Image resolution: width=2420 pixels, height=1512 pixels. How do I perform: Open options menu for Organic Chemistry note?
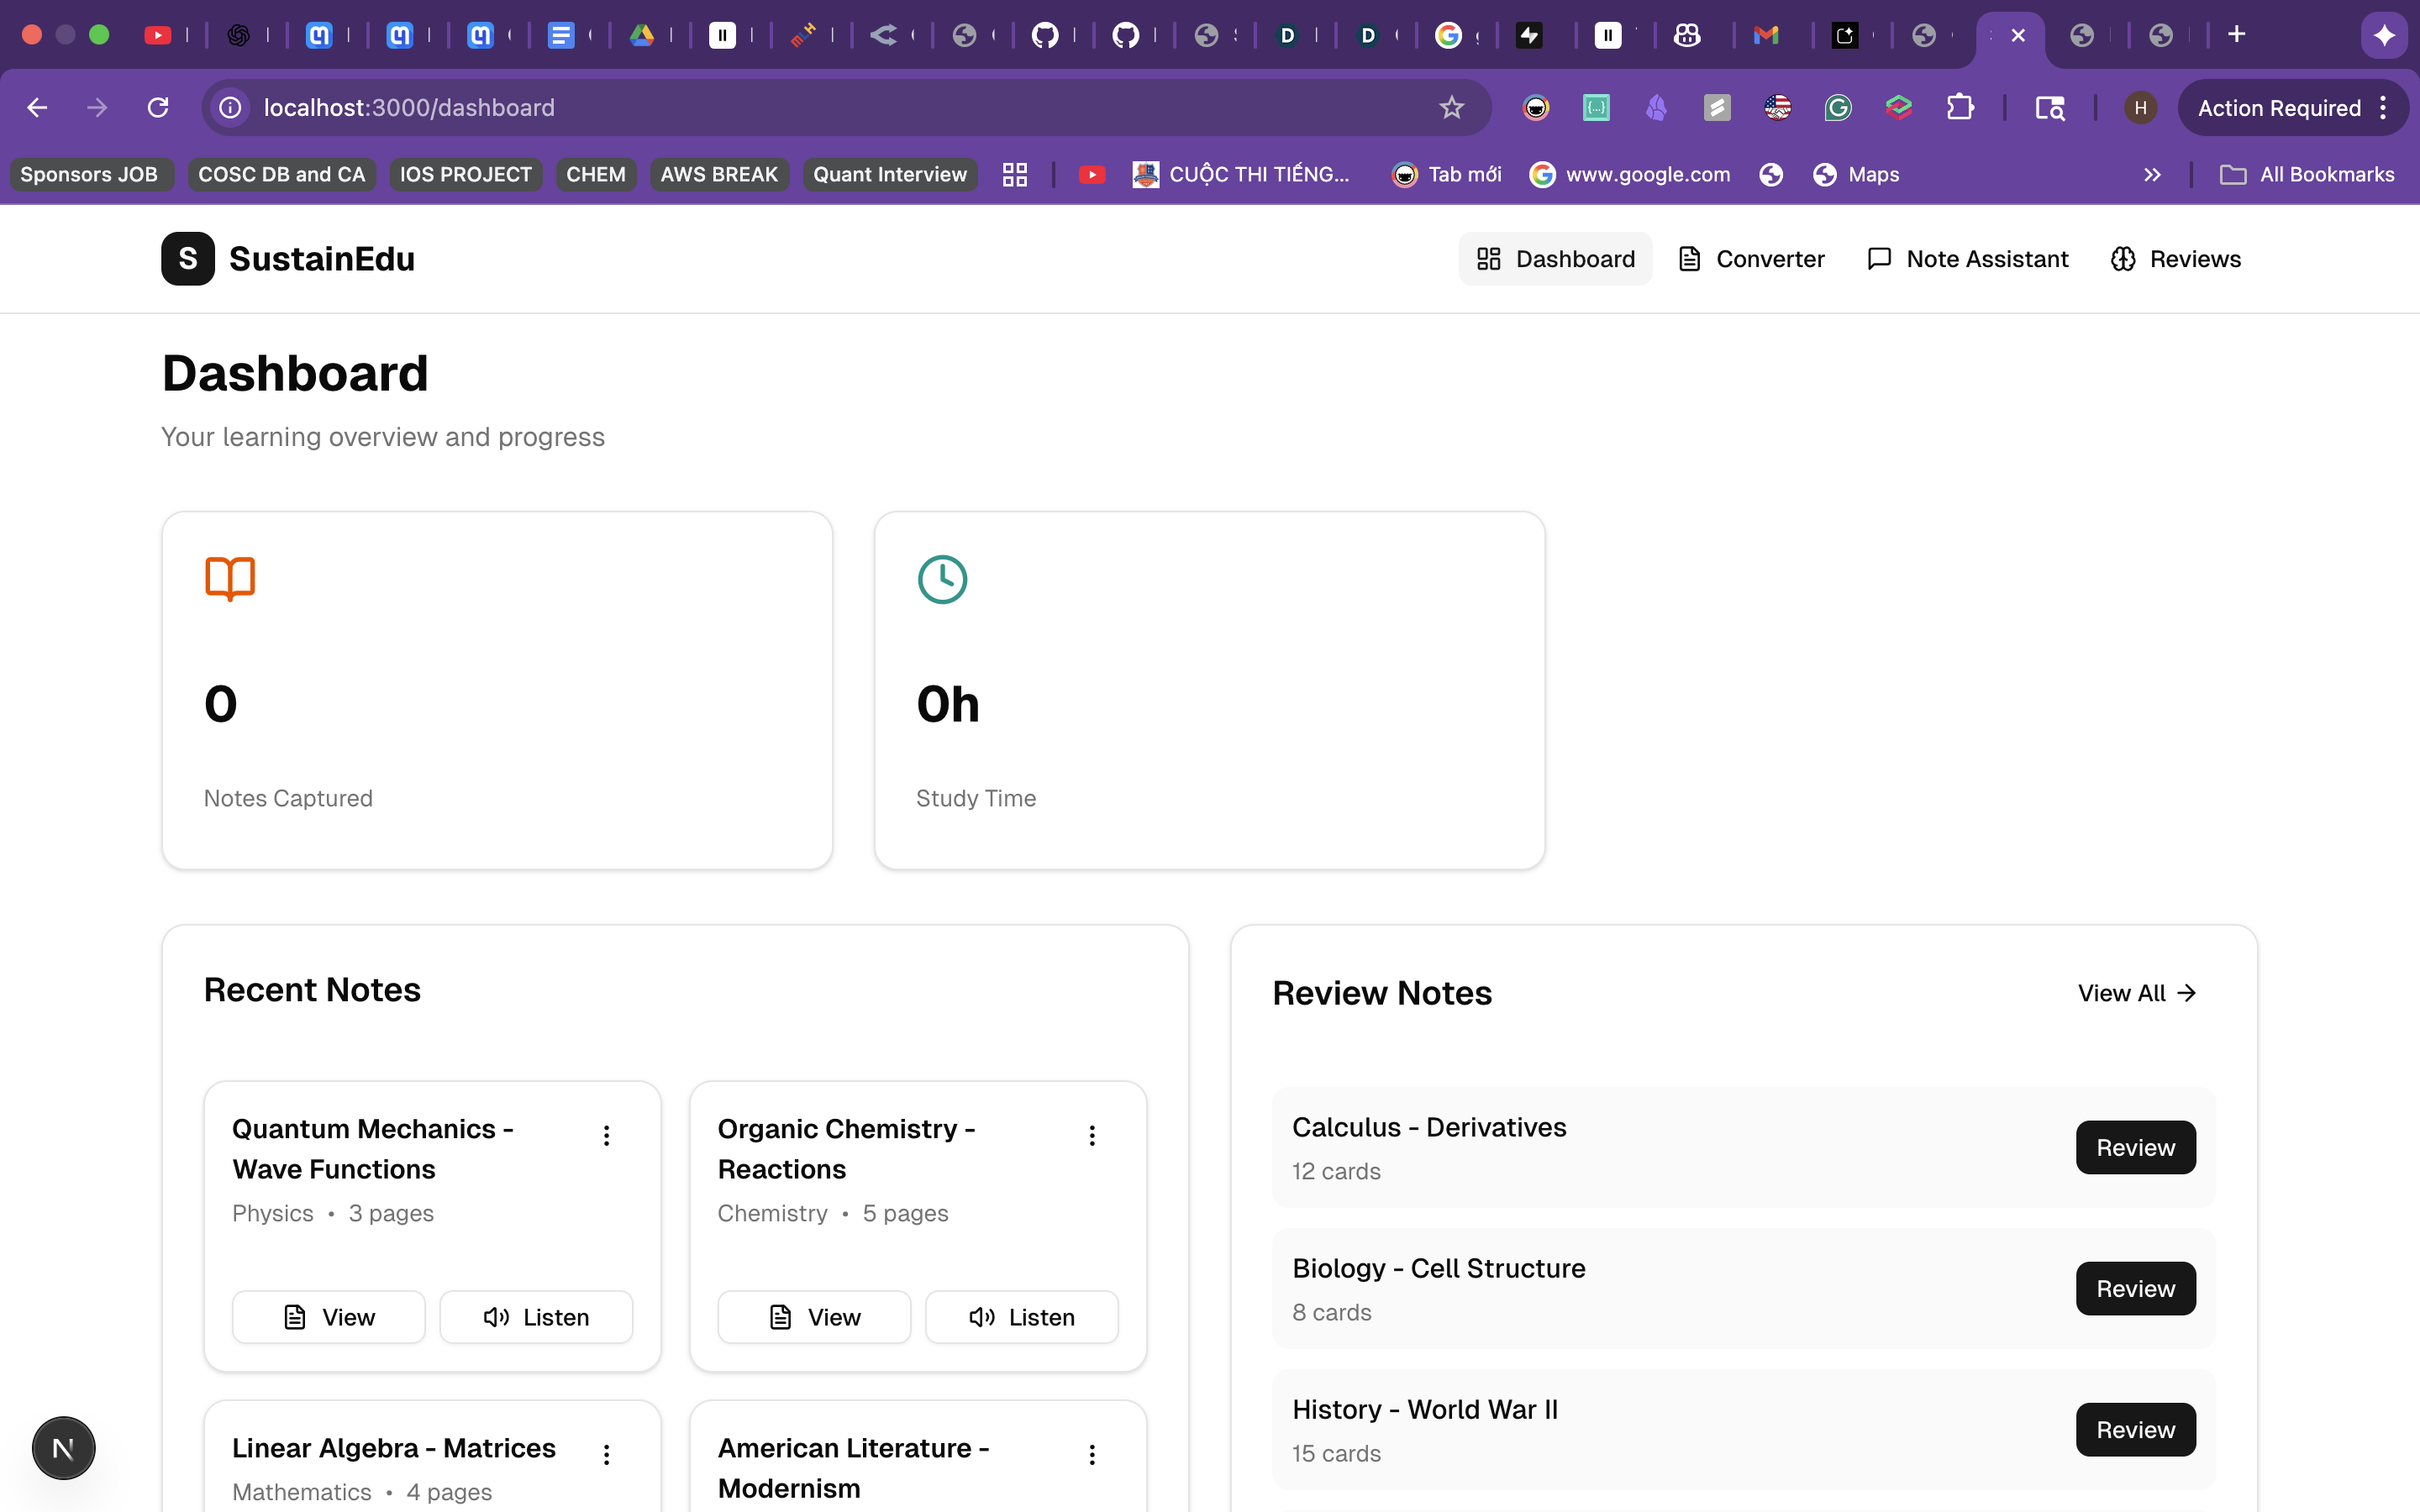1092,1135
